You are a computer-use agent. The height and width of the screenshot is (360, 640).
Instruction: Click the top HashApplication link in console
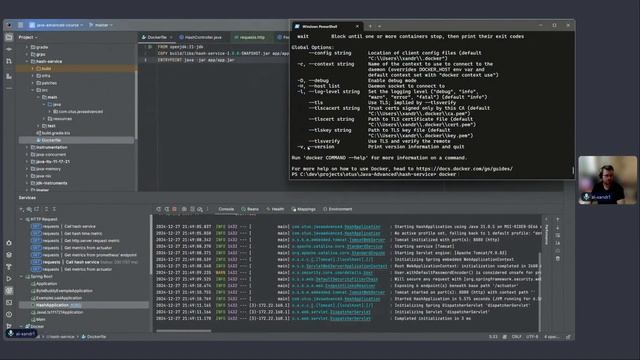coord(362,227)
